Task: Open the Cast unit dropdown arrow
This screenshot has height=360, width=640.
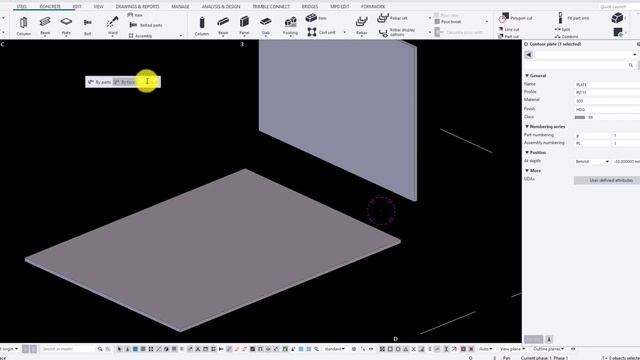Action: [x=344, y=32]
